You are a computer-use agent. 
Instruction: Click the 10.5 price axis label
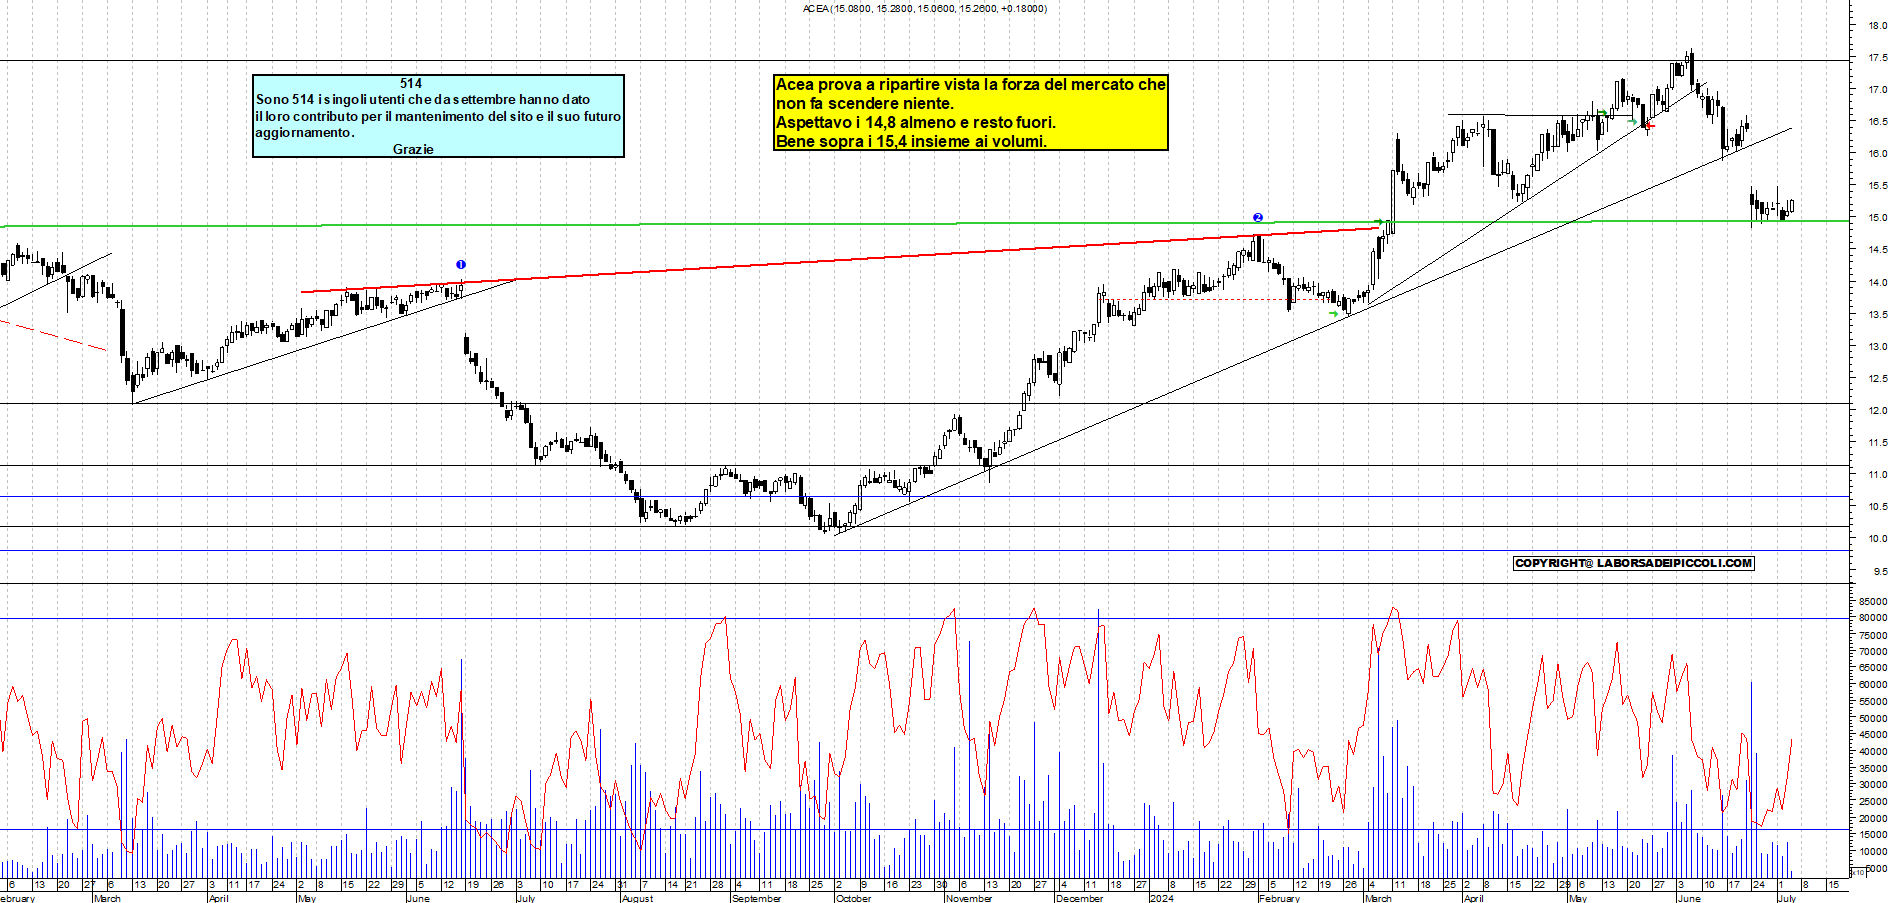tap(1877, 507)
